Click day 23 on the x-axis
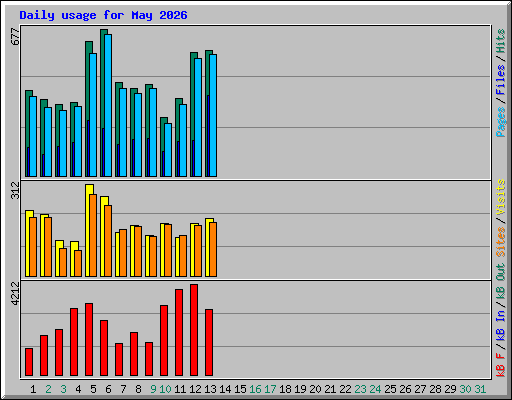Image resolution: width=512 pixels, height=400 pixels. coord(360,389)
